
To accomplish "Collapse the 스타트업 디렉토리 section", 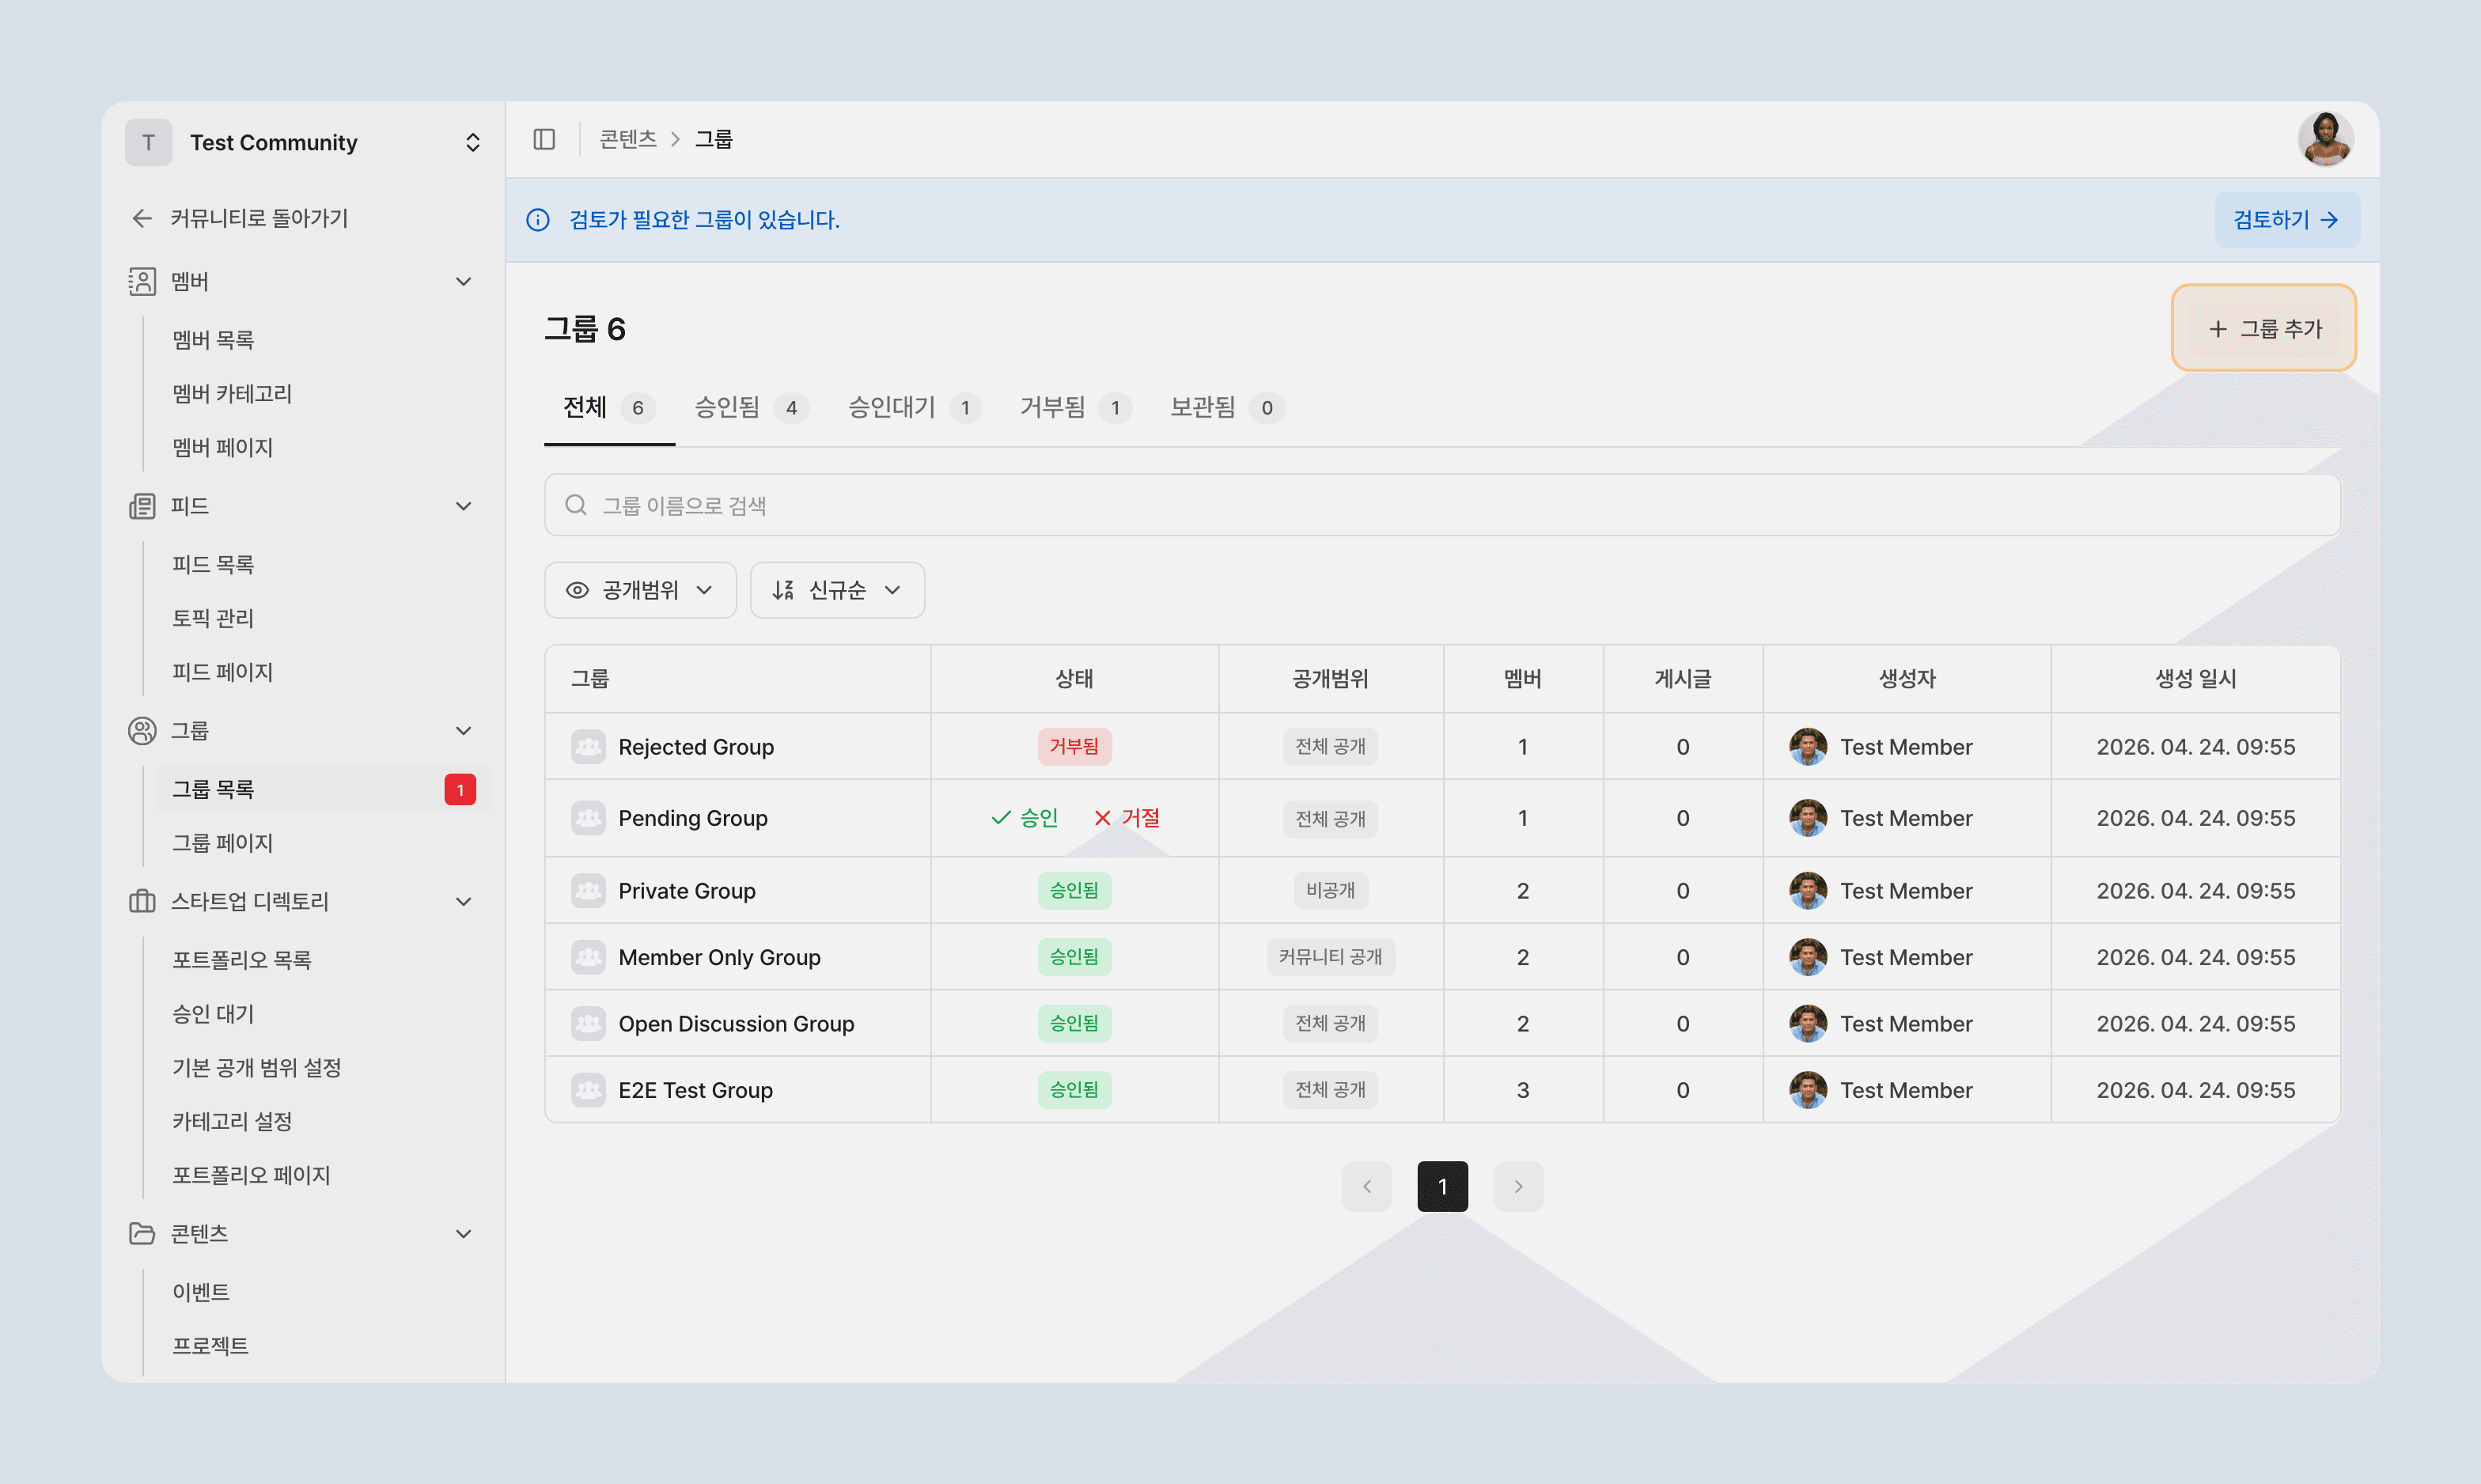I will pyautogui.click(x=464, y=902).
